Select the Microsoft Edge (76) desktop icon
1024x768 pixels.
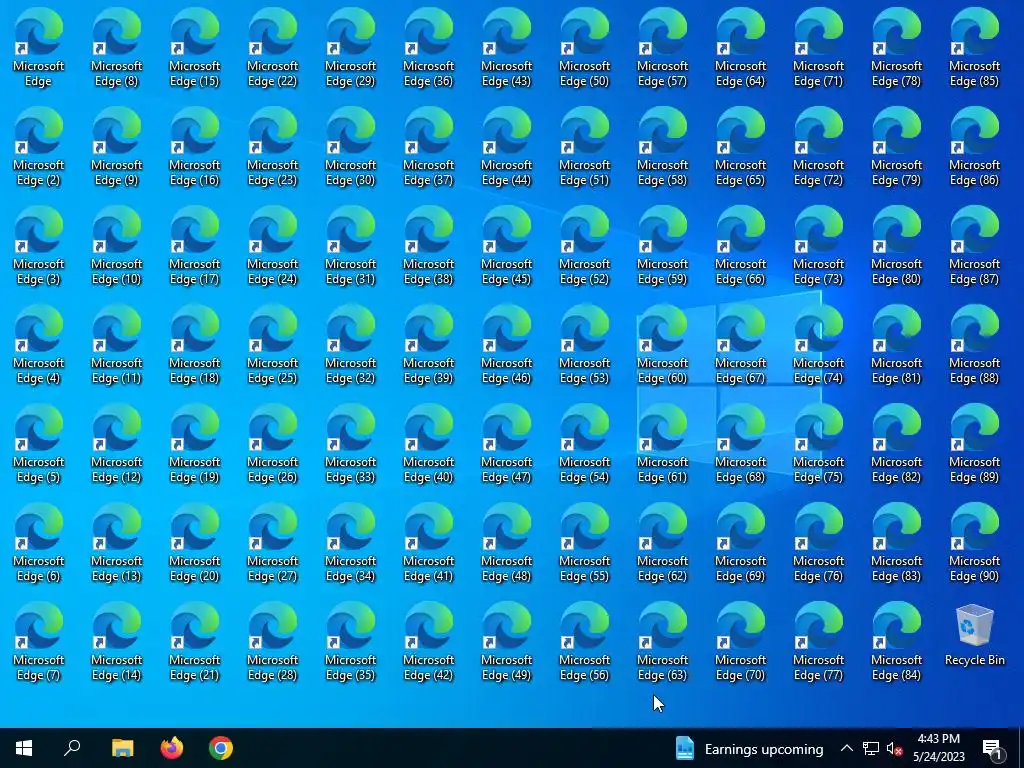pyautogui.click(x=819, y=543)
